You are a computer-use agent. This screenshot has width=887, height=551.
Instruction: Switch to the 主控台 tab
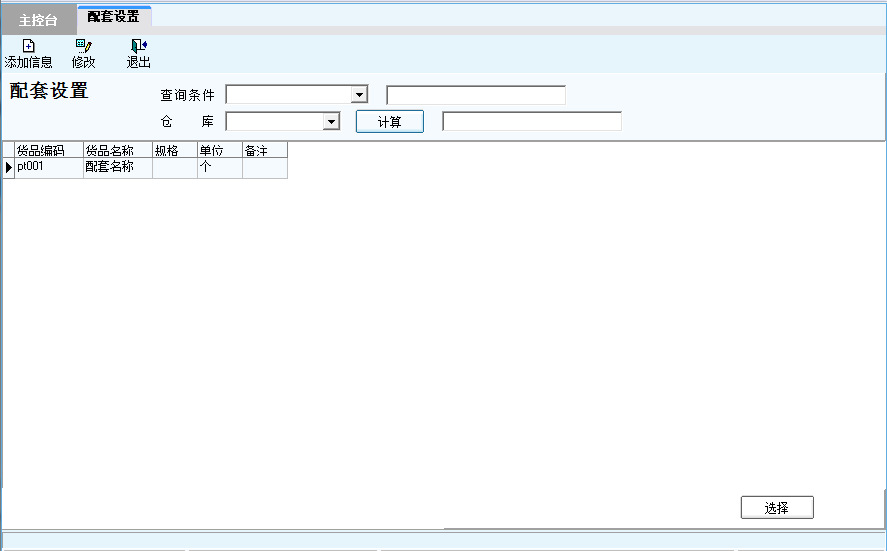[38, 20]
